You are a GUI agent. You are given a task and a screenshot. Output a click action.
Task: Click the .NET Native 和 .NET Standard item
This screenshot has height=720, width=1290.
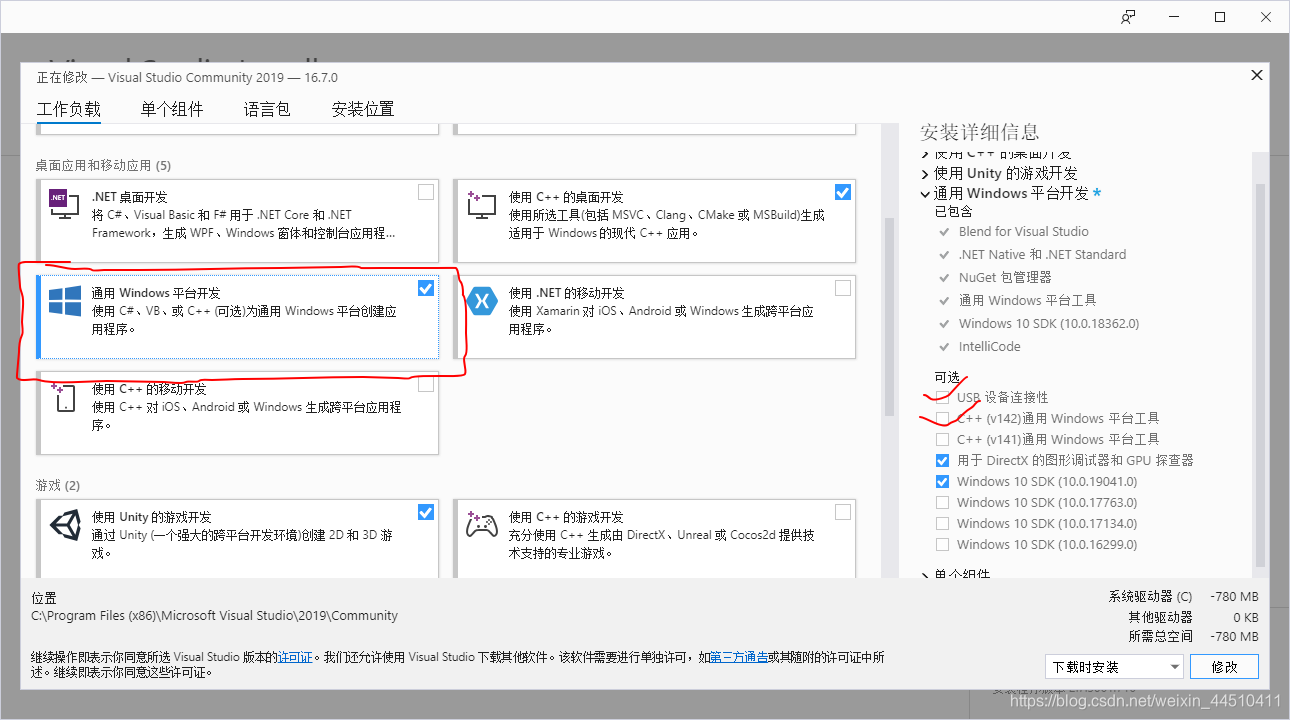coord(1042,254)
